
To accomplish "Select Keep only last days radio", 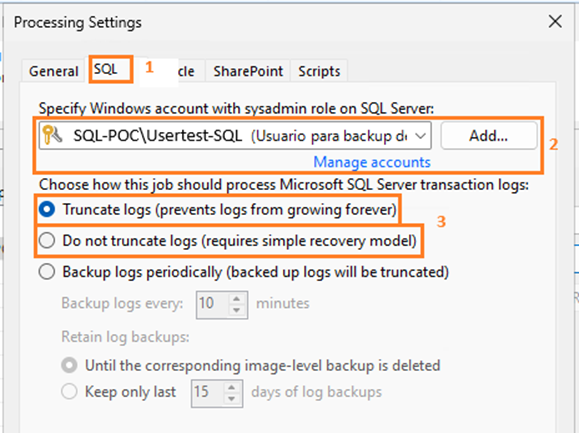I will (69, 392).
